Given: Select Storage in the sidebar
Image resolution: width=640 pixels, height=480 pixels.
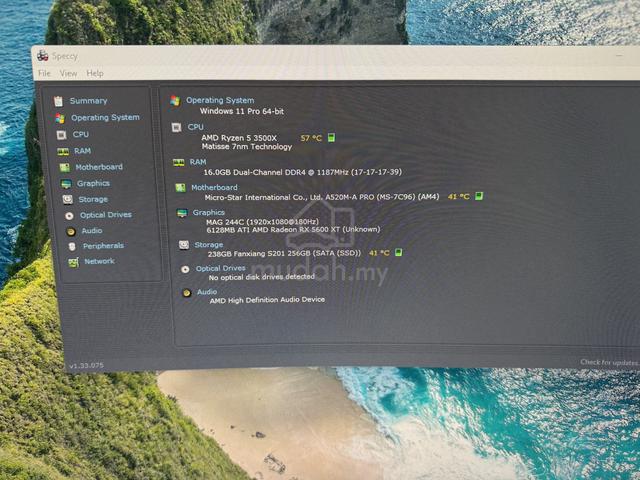Looking at the screenshot, I should (x=93, y=199).
